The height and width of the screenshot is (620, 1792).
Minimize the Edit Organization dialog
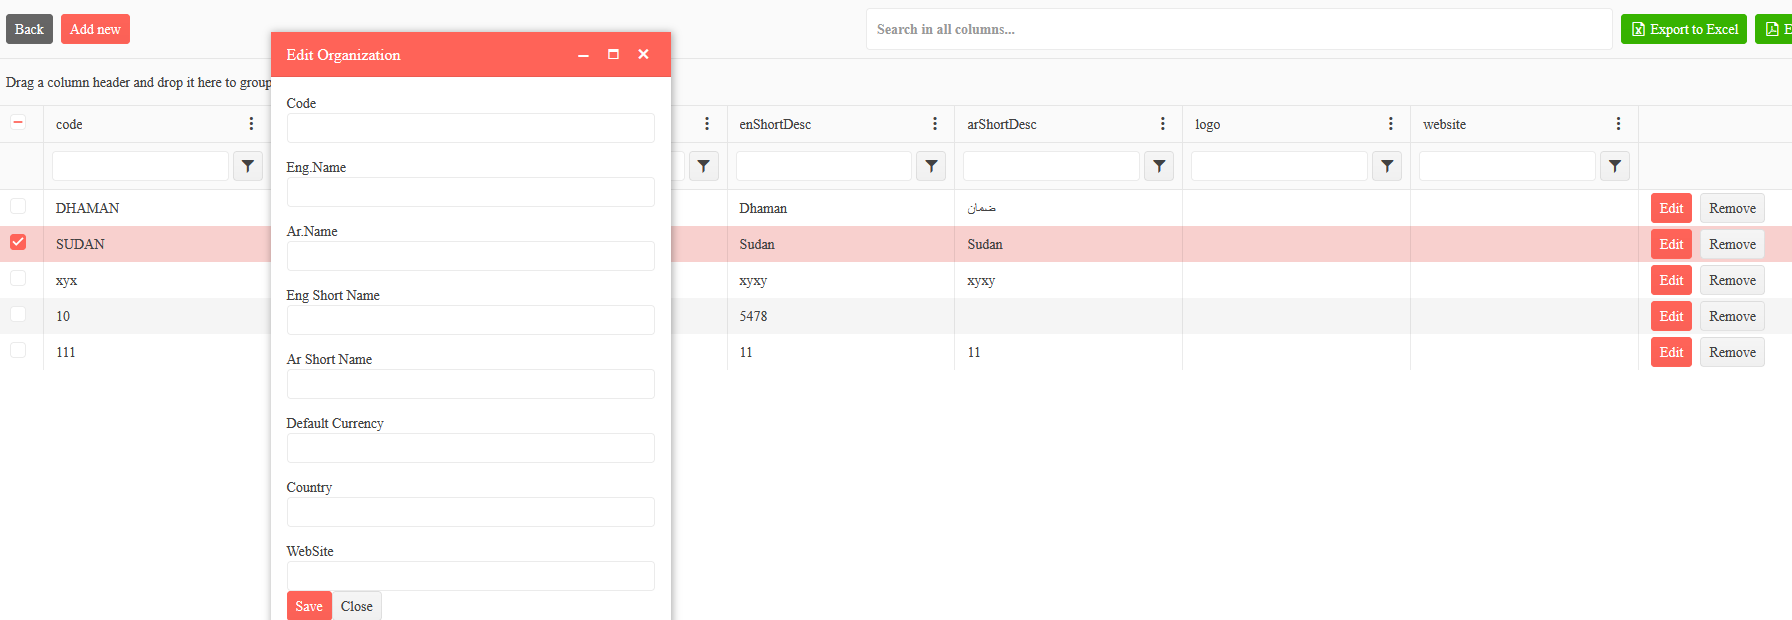pyautogui.click(x=583, y=55)
